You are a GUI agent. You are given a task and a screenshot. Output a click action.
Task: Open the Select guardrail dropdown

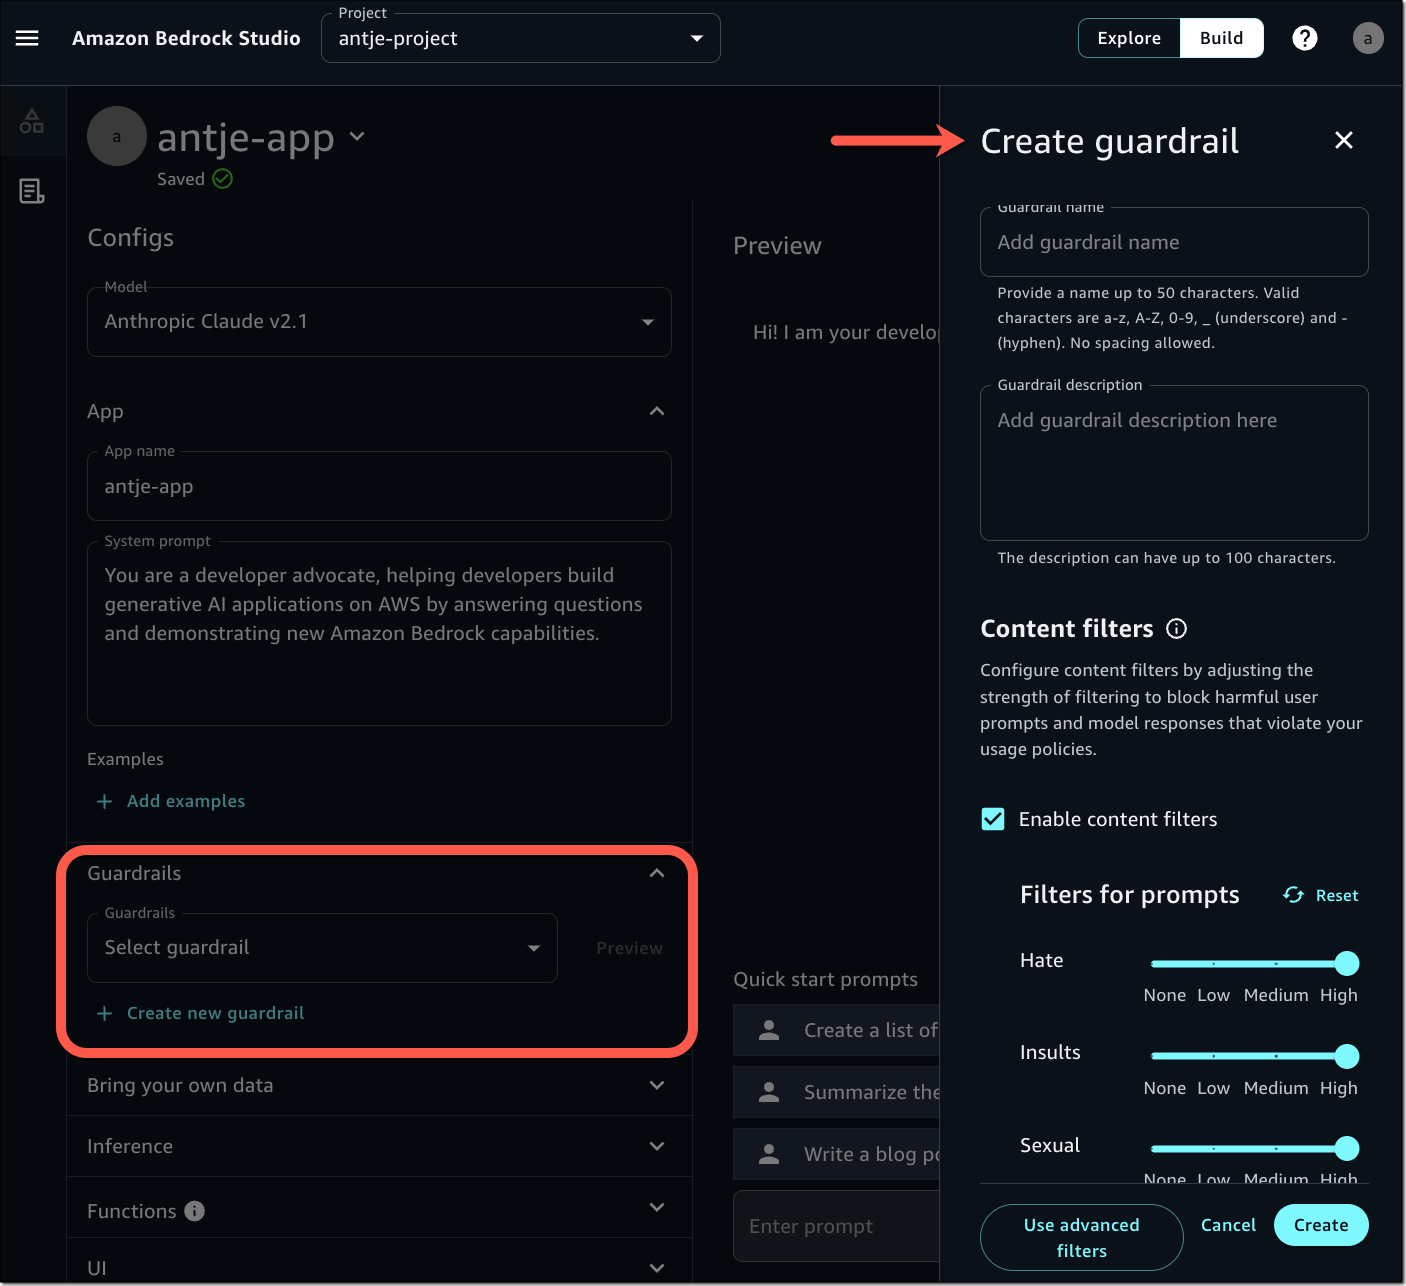322,948
